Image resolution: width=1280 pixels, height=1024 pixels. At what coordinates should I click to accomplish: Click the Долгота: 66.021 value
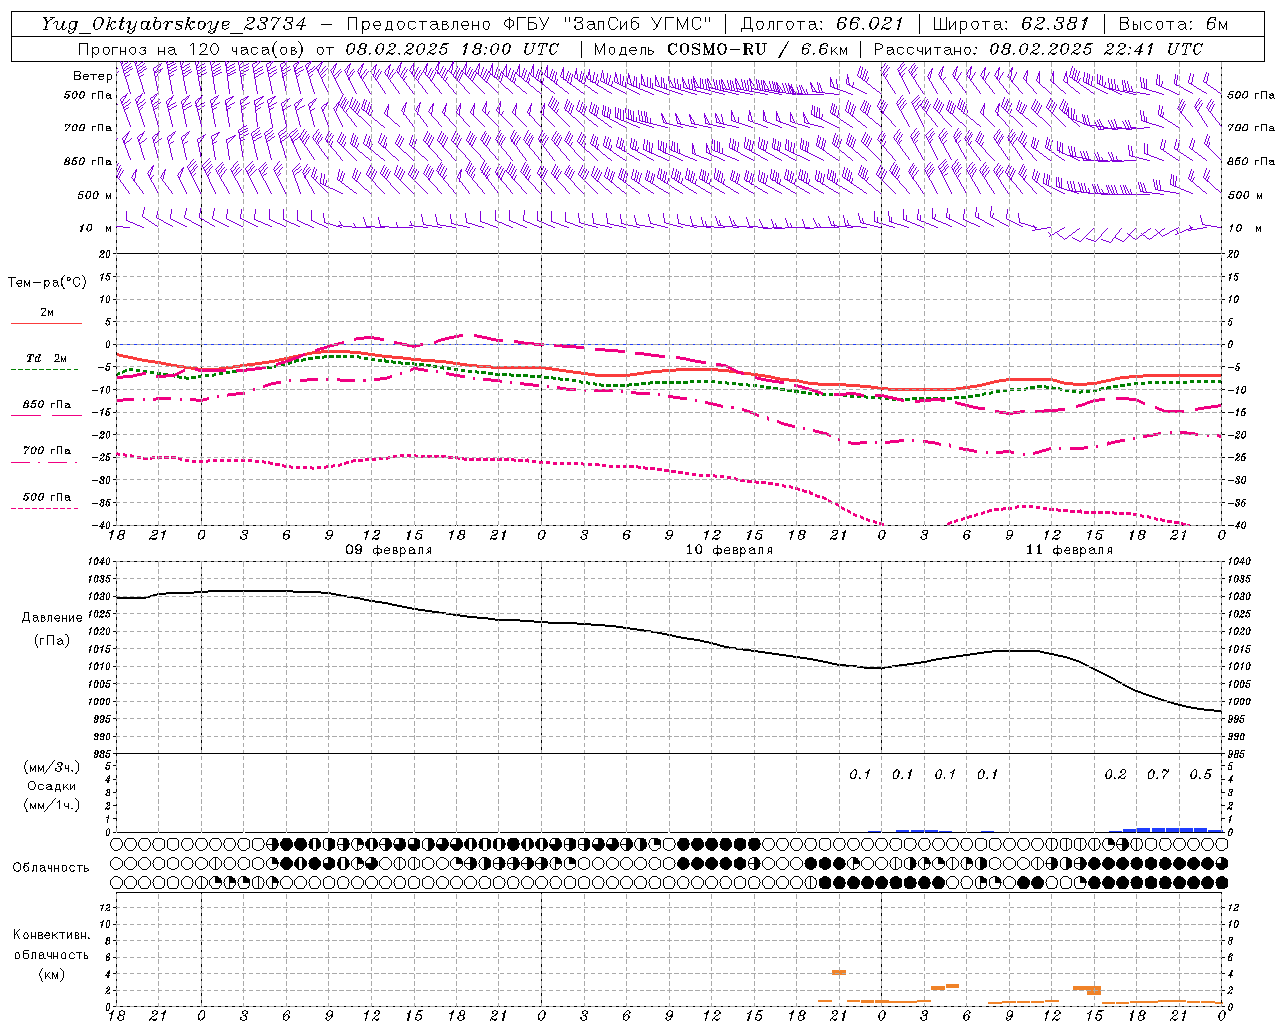pyautogui.click(x=821, y=24)
